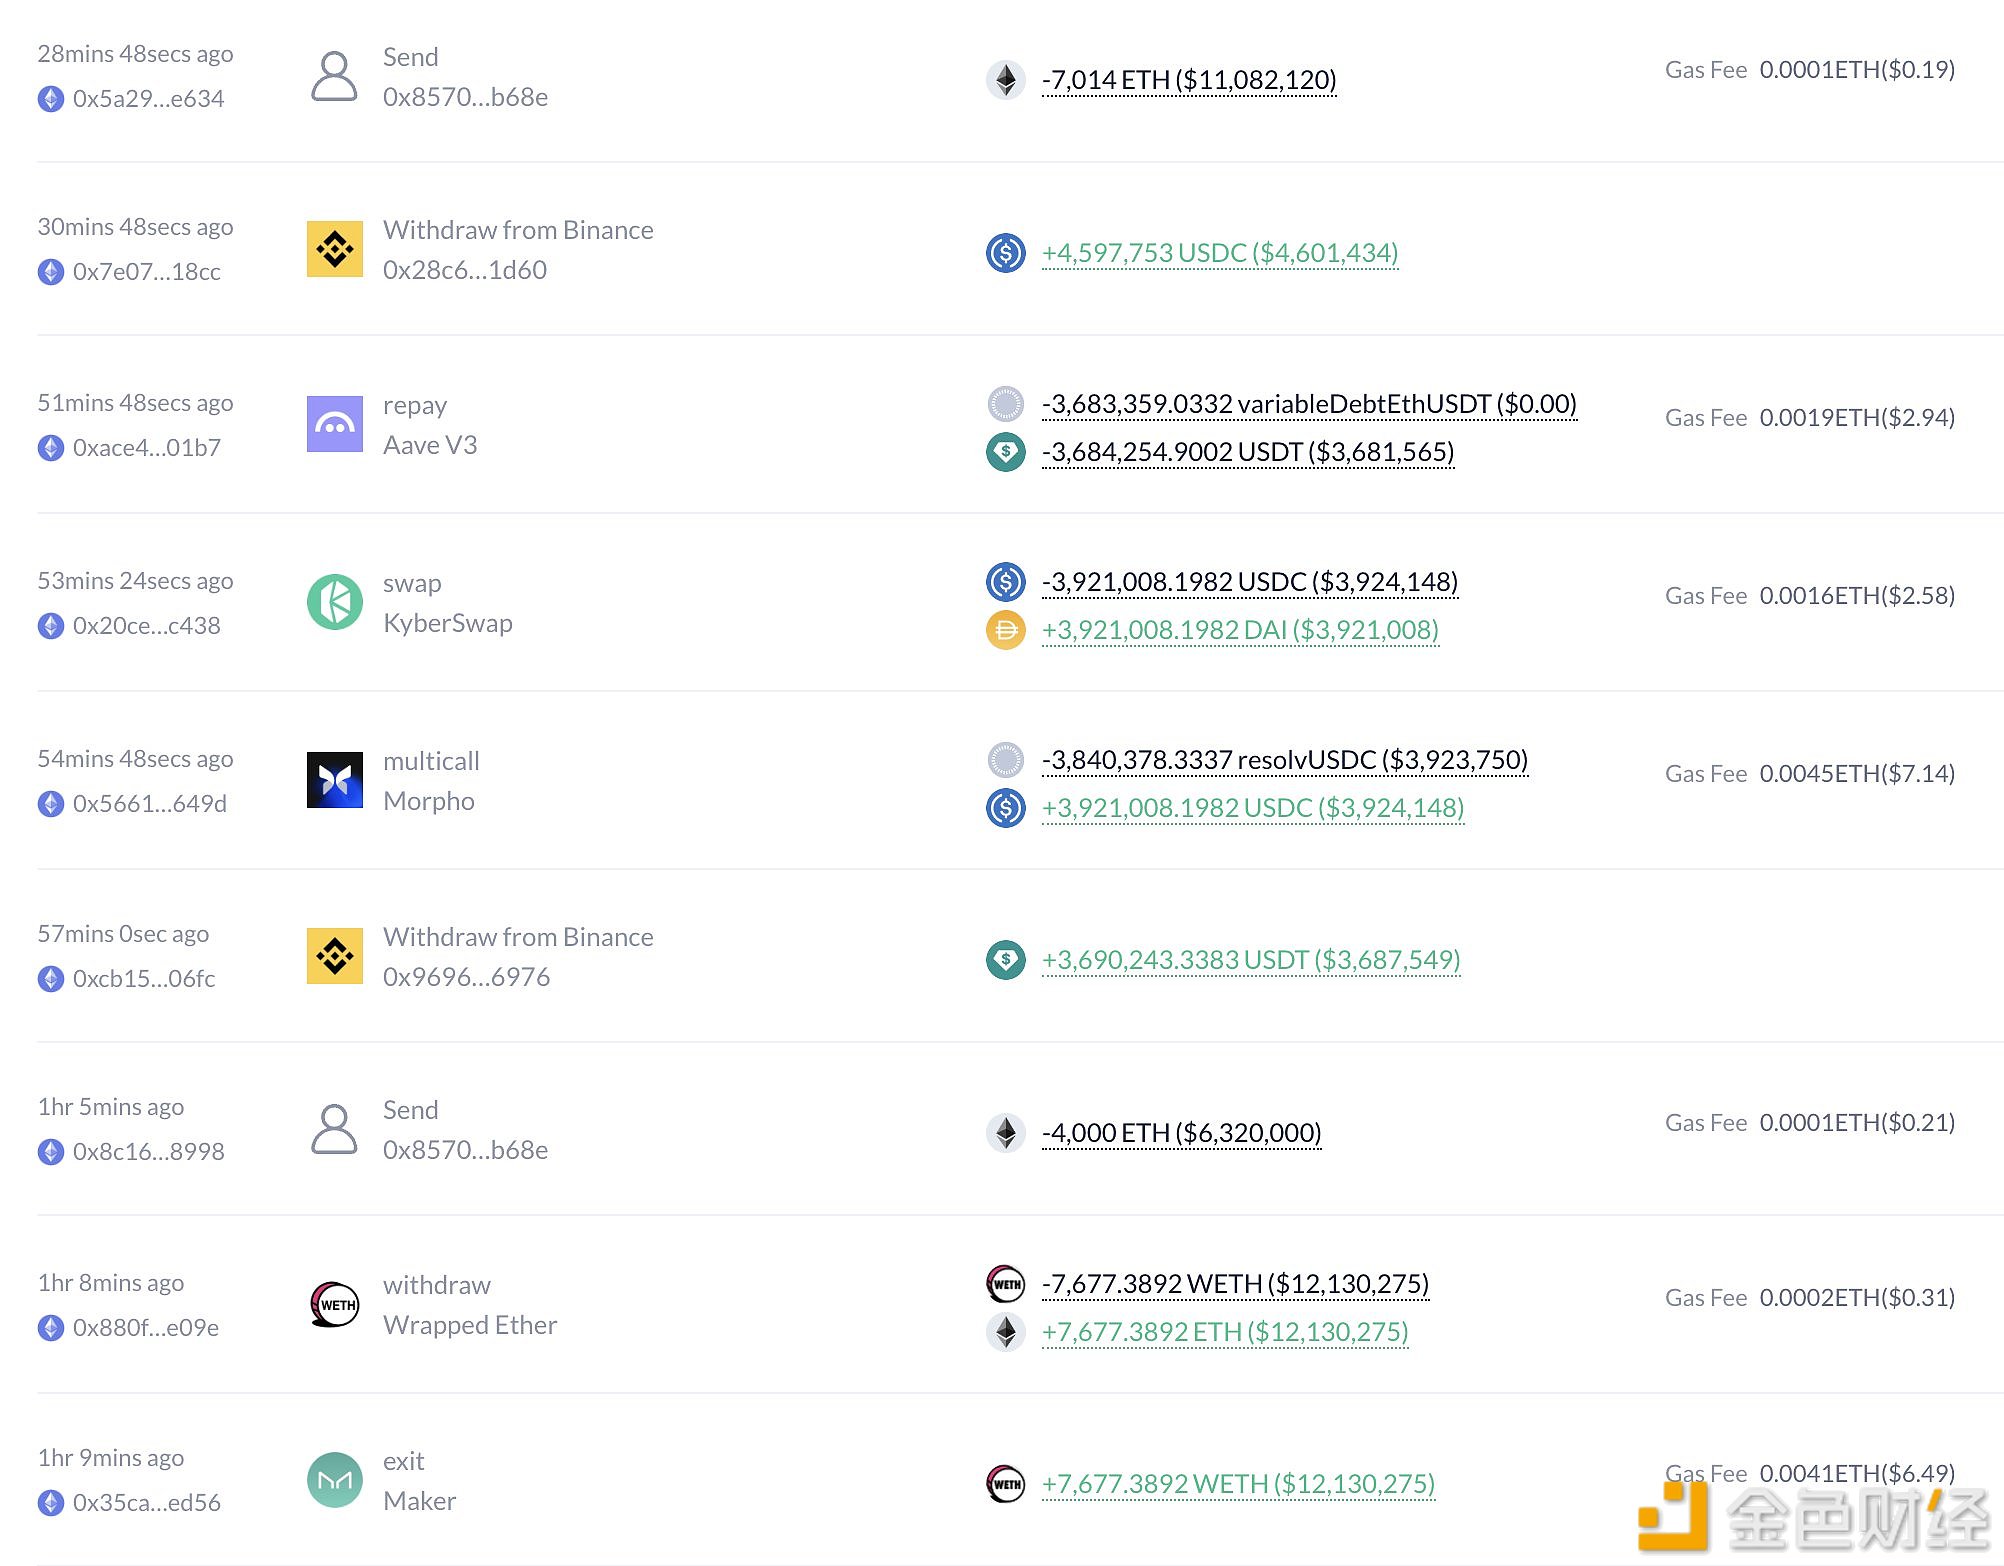This screenshot has height=1566, width=2004.
Task: Open transaction hash 0xace4...01b7
Action: (x=146, y=448)
